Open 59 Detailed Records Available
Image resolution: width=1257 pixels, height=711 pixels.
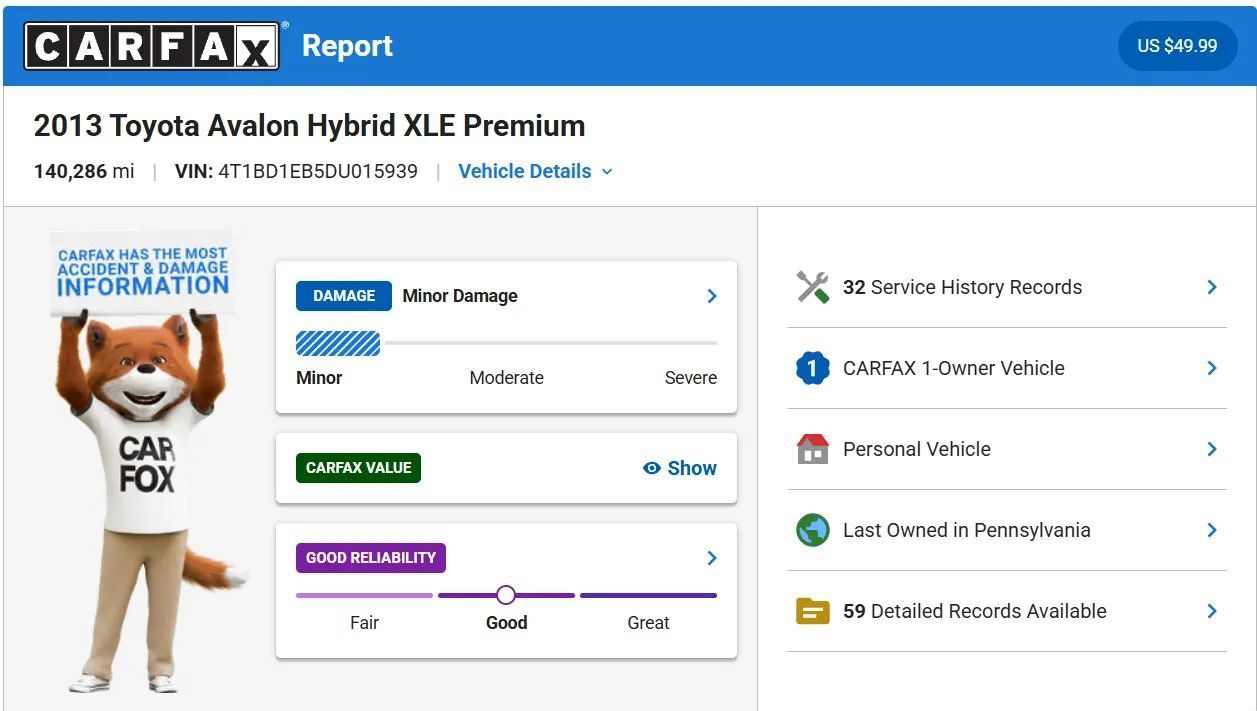[x=1007, y=611]
